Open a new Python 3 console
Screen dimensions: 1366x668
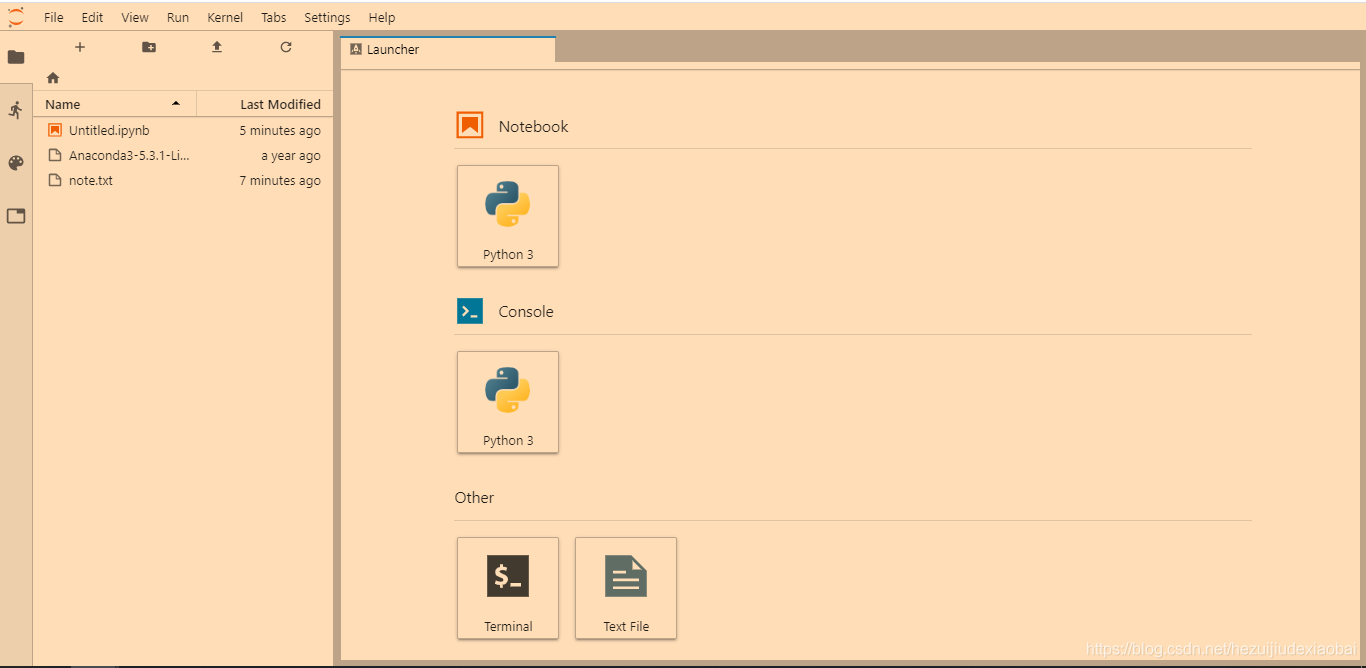[x=508, y=402]
